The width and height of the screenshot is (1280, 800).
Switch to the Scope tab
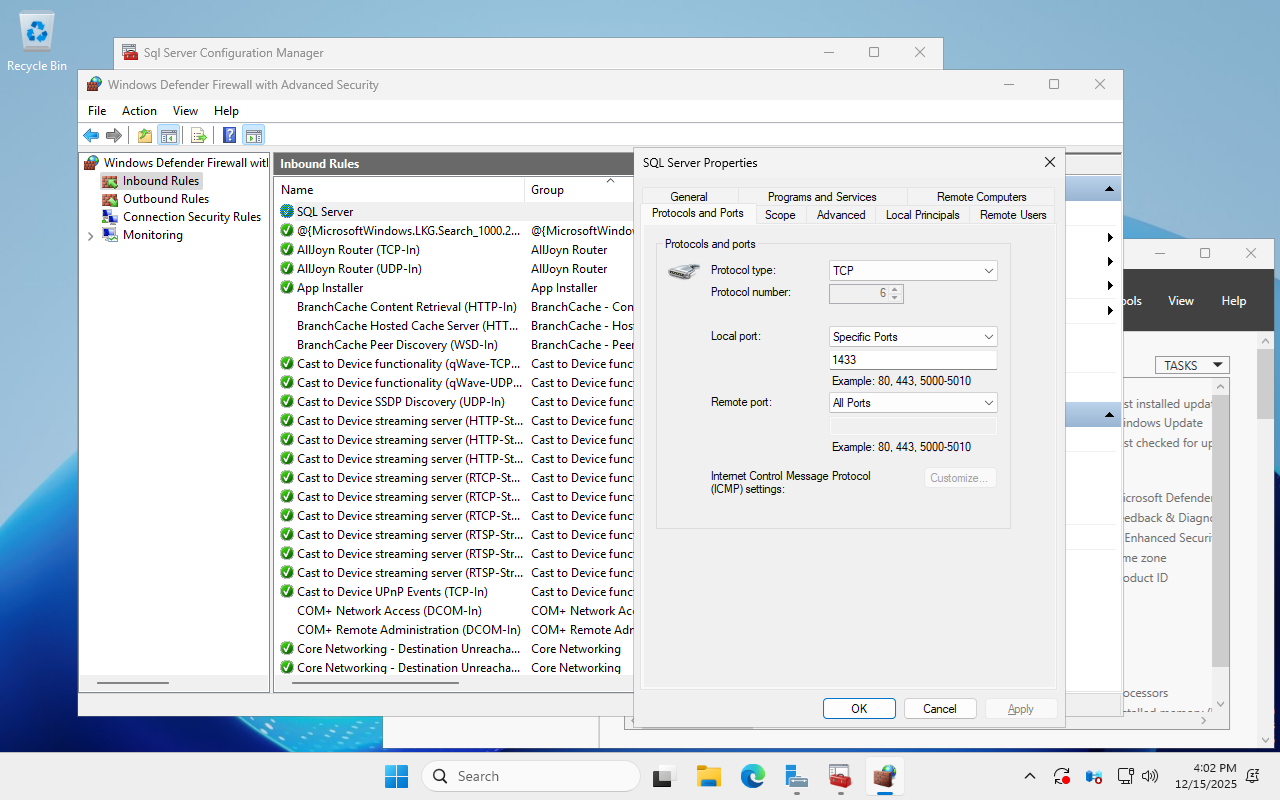pyautogui.click(x=780, y=214)
